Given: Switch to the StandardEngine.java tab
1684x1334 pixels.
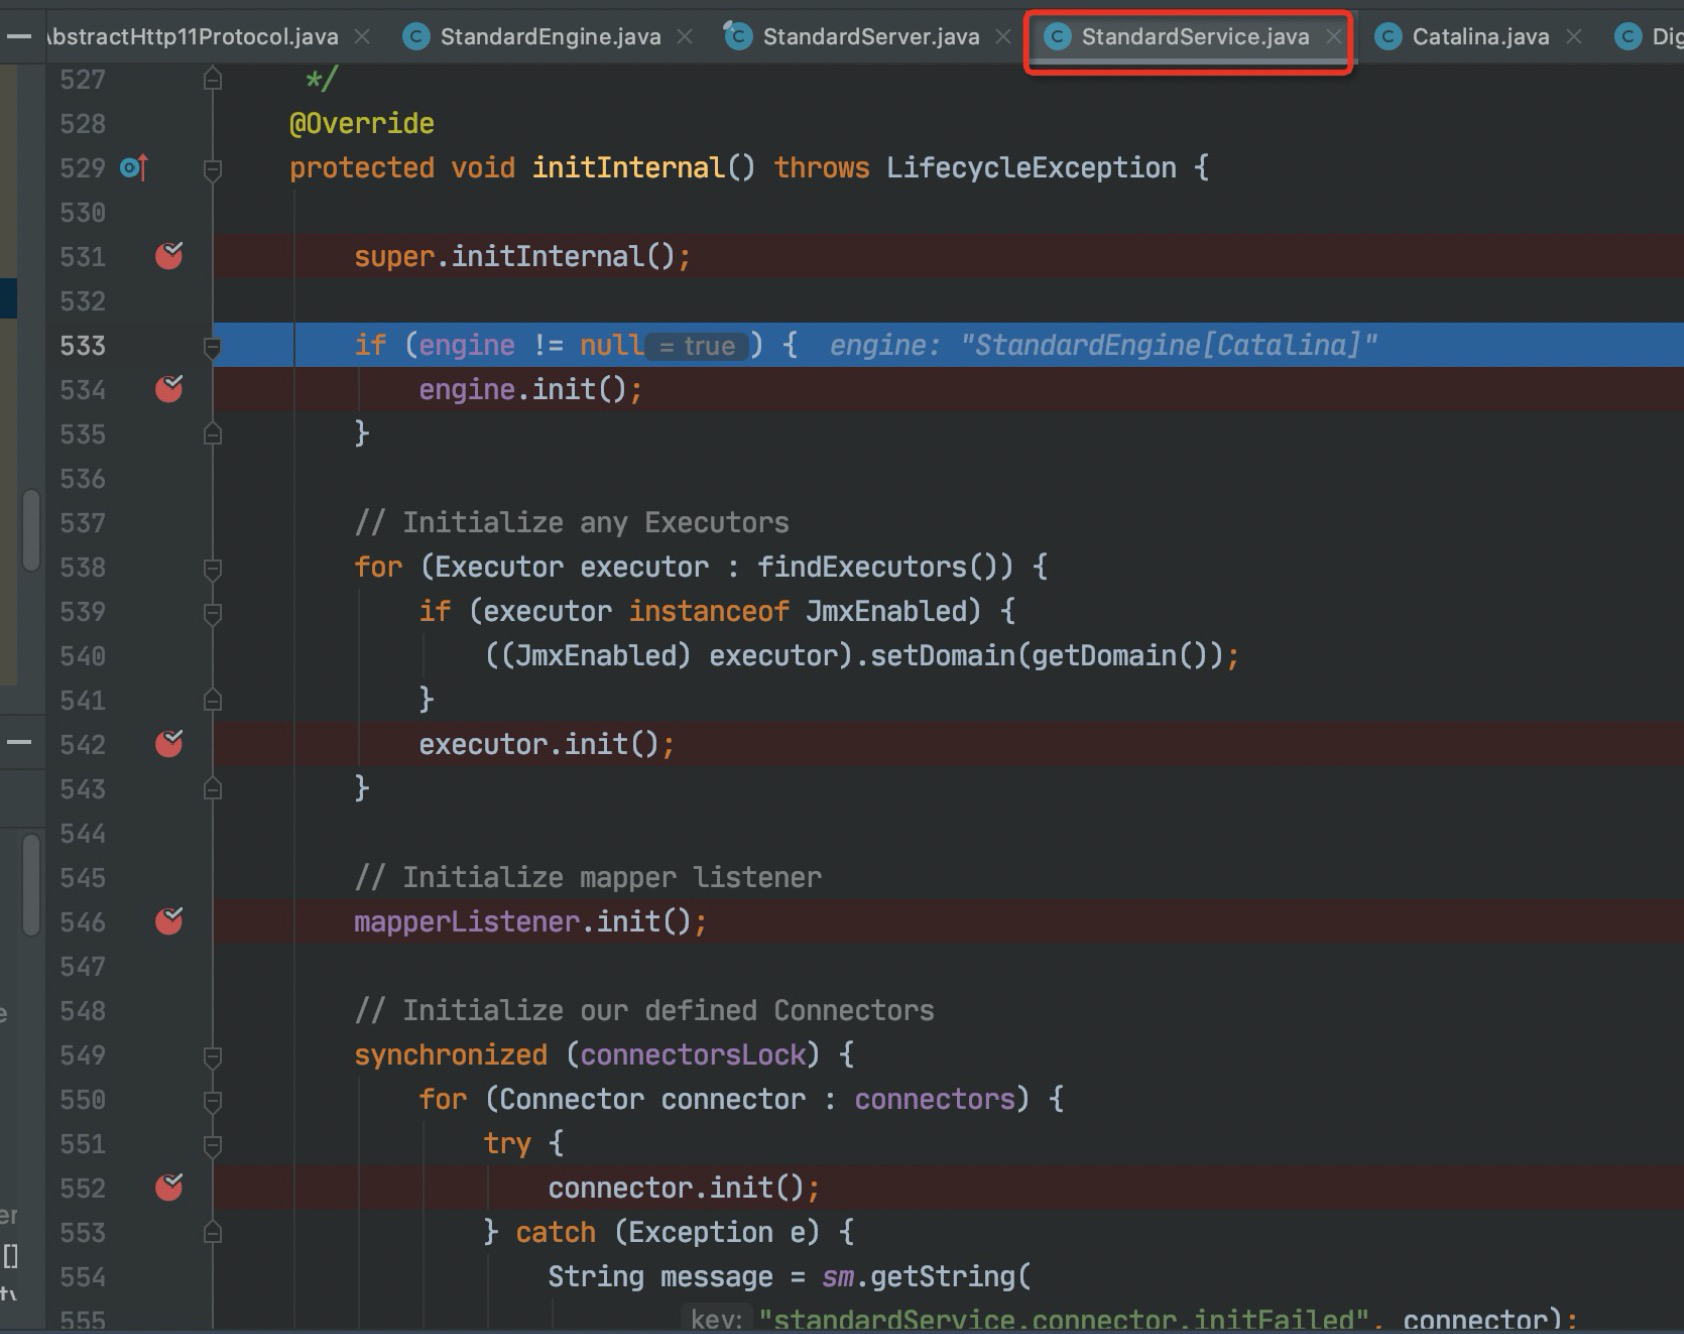Looking at the screenshot, I should click(550, 37).
